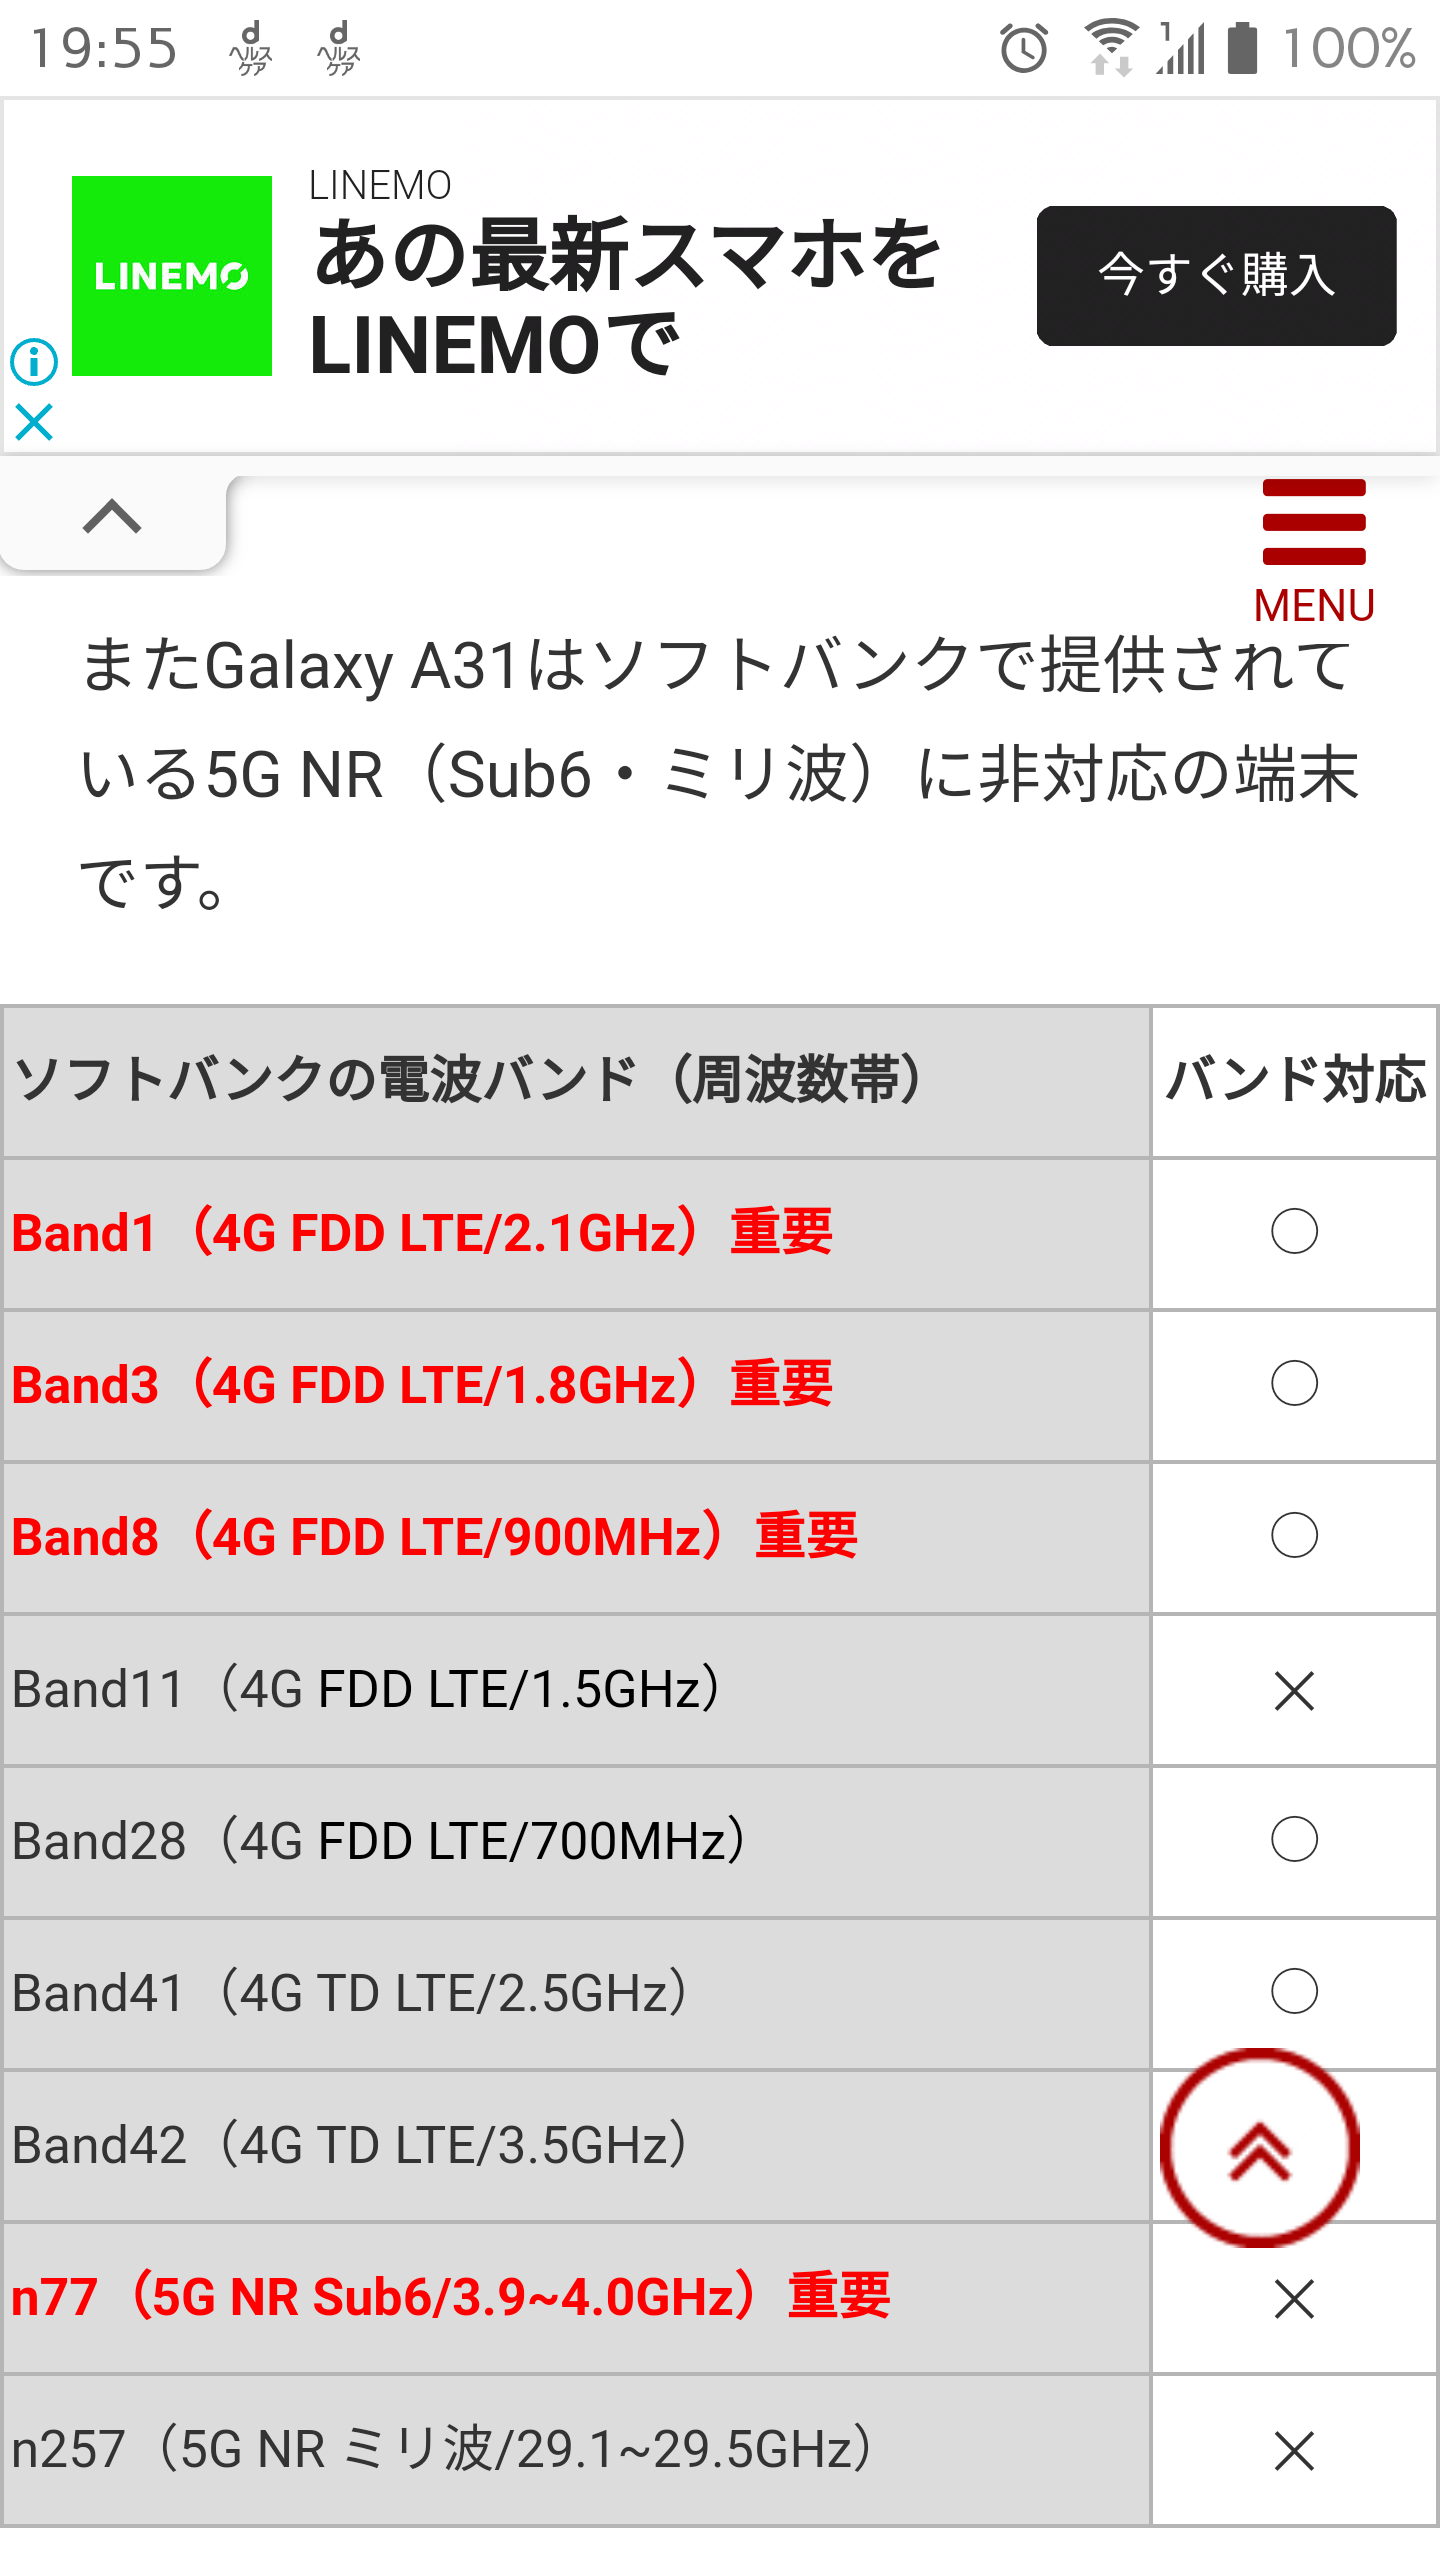1440x2560 pixels.
Task: Tap the cell signal strength icon
Action: coord(1182,48)
